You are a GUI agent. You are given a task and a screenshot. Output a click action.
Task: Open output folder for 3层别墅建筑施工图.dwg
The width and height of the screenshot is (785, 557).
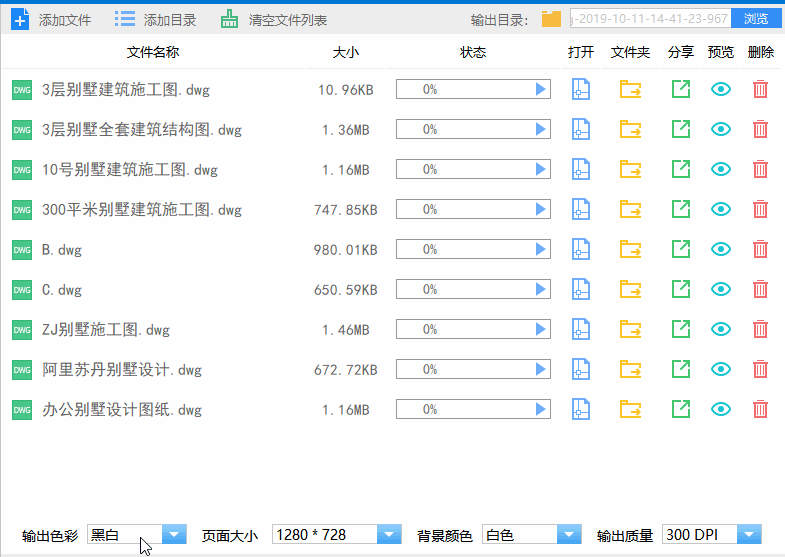pyautogui.click(x=630, y=90)
